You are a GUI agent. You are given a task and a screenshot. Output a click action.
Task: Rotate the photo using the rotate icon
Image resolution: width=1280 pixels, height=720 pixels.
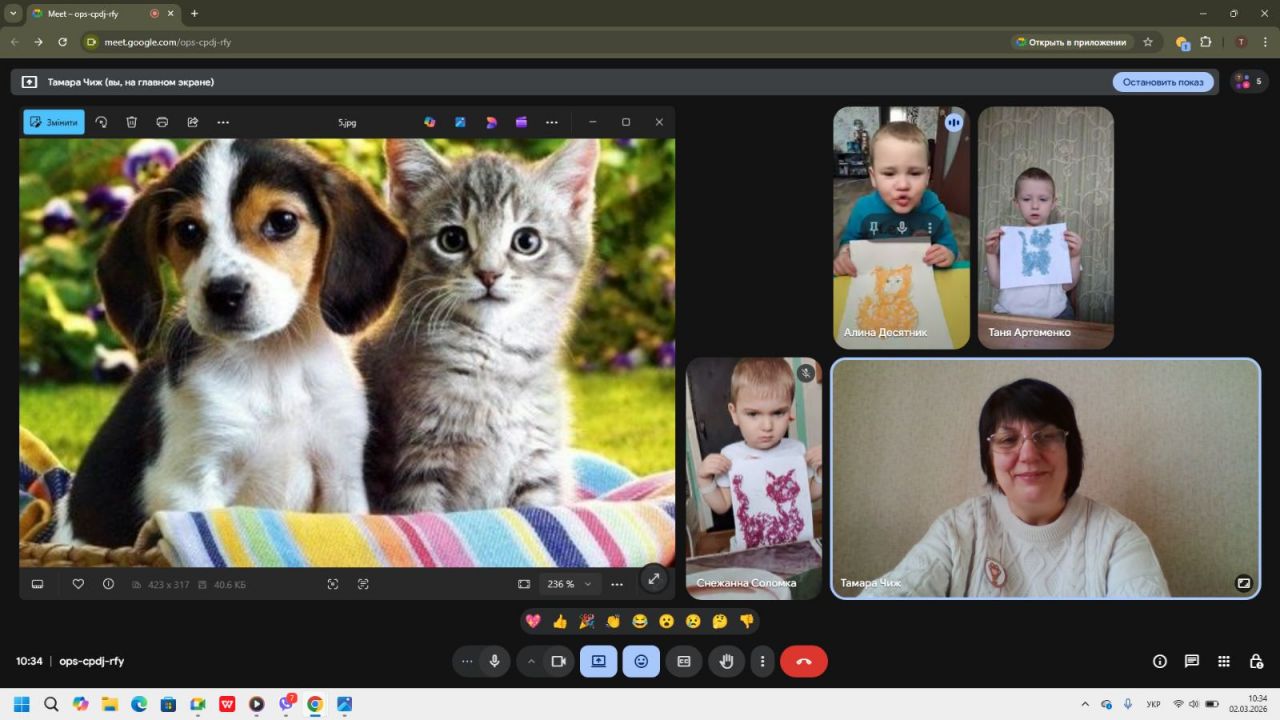tap(101, 122)
